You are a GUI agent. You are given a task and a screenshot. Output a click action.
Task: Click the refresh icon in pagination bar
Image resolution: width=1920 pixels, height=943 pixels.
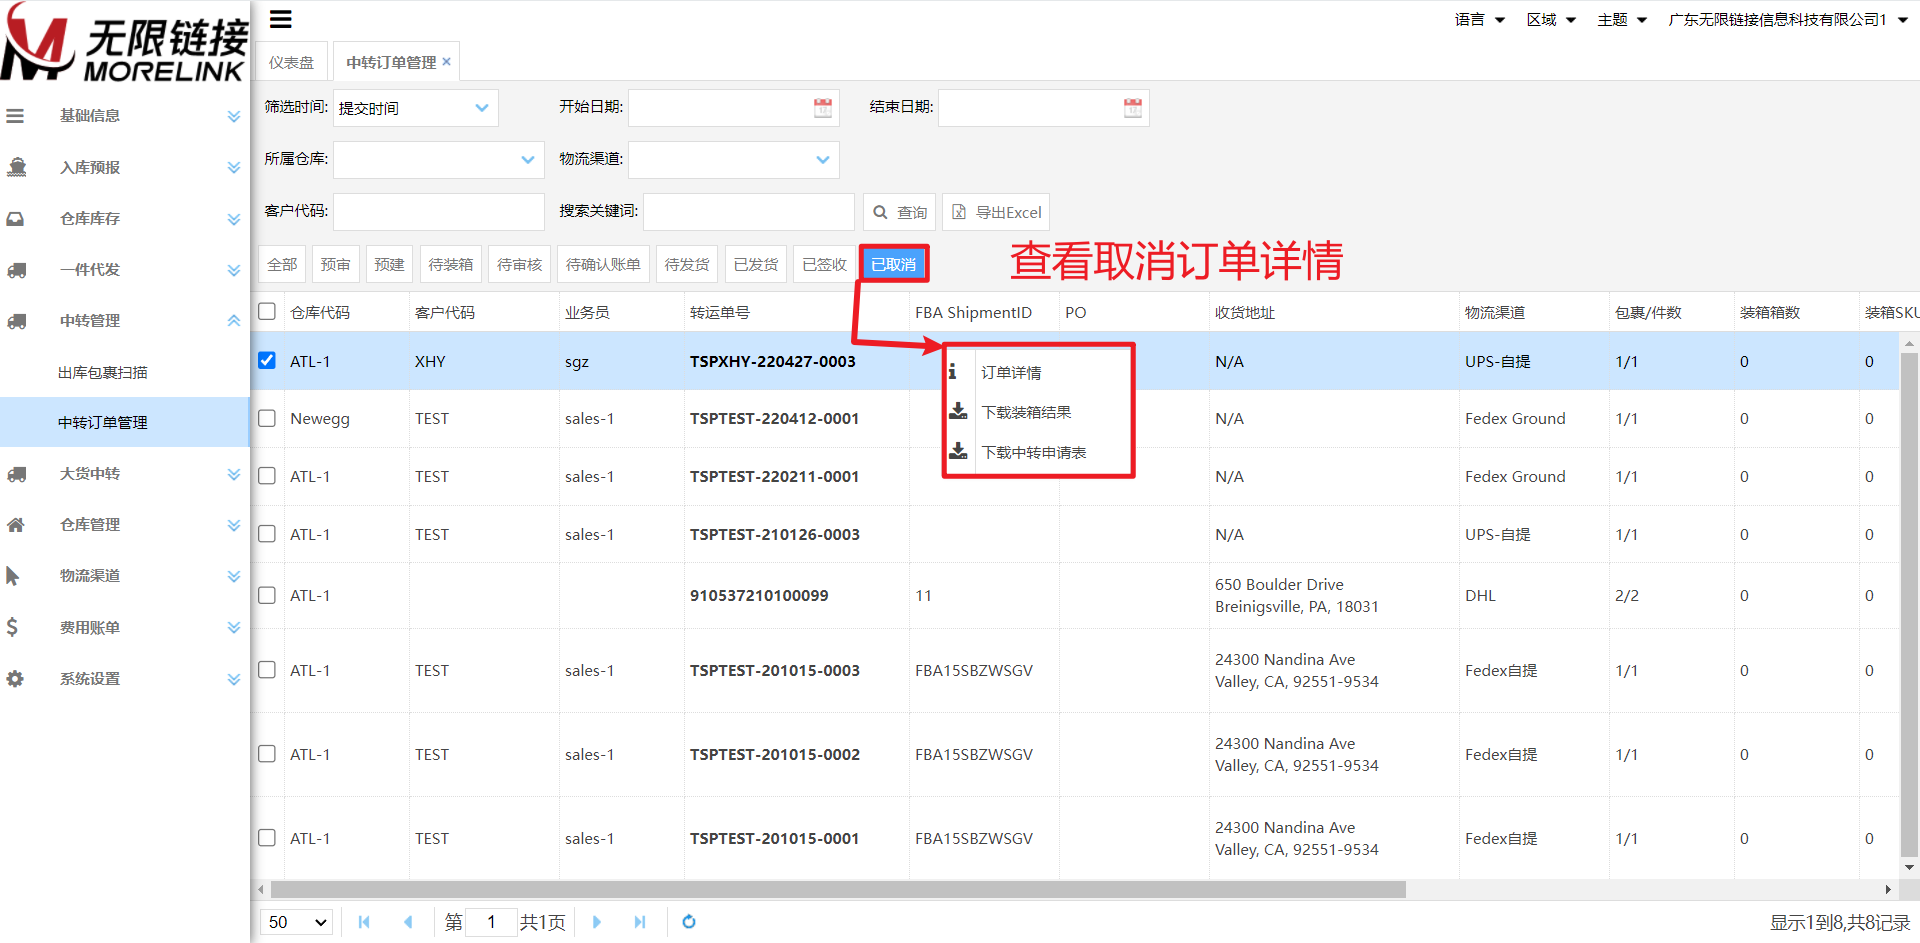[688, 922]
